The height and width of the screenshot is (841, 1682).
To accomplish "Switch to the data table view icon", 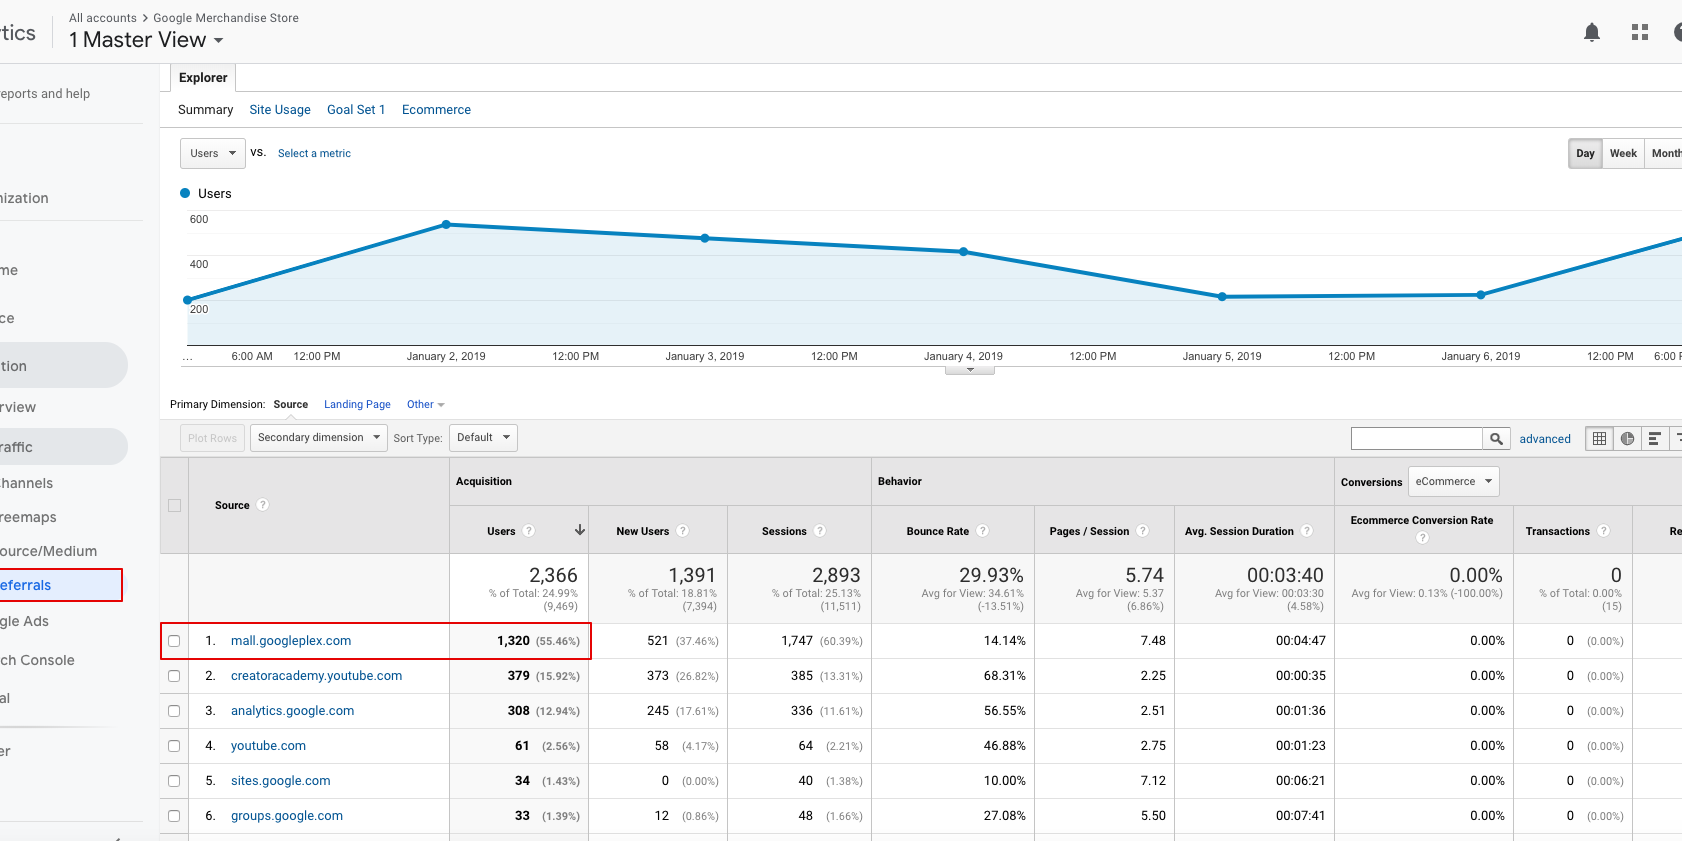I will coord(1600,439).
